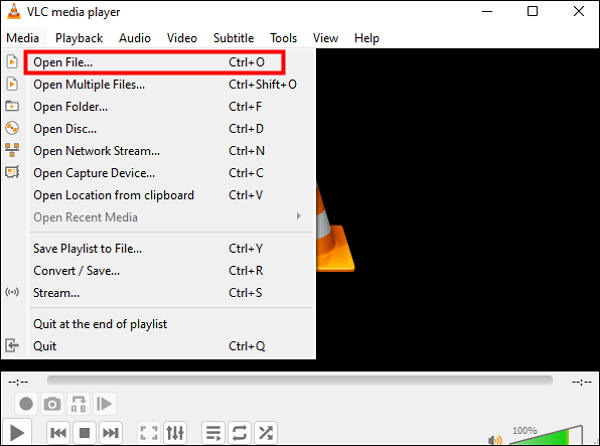Viewport: 600px width, 446px height.
Task: Click the Open Capture Device icon
Action: (12, 172)
